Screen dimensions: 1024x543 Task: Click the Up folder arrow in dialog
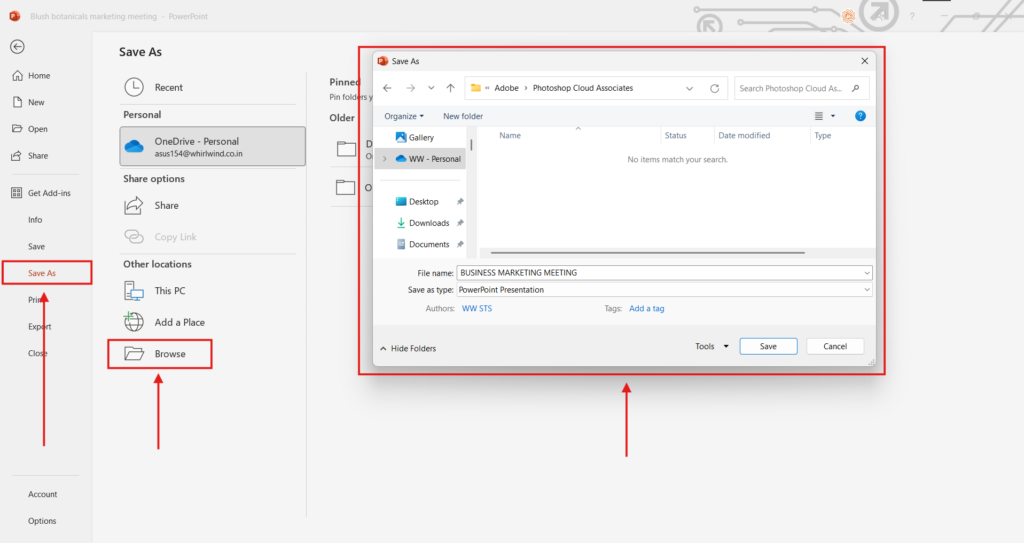(x=450, y=88)
